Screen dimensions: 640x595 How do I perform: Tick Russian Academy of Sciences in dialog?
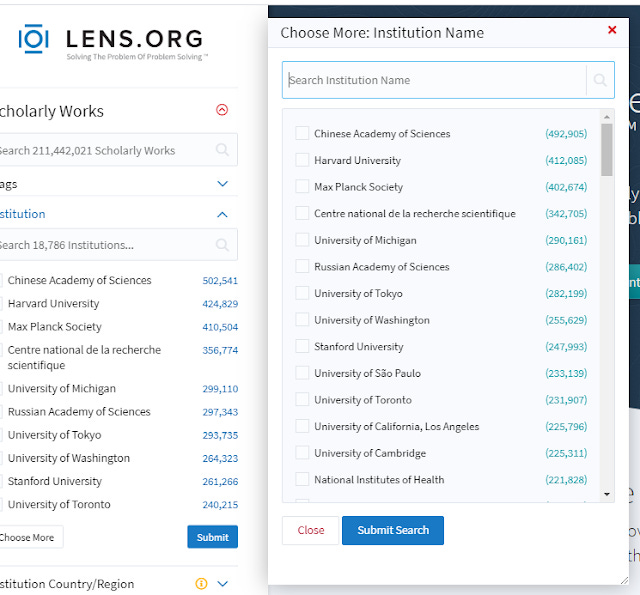pyautogui.click(x=302, y=266)
